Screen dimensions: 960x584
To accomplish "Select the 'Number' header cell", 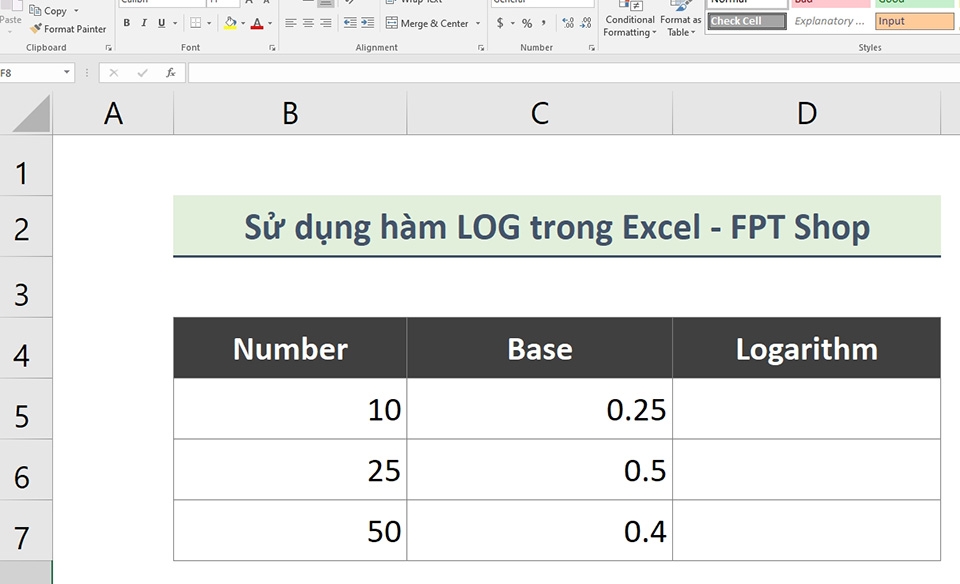I will pos(290,348).
